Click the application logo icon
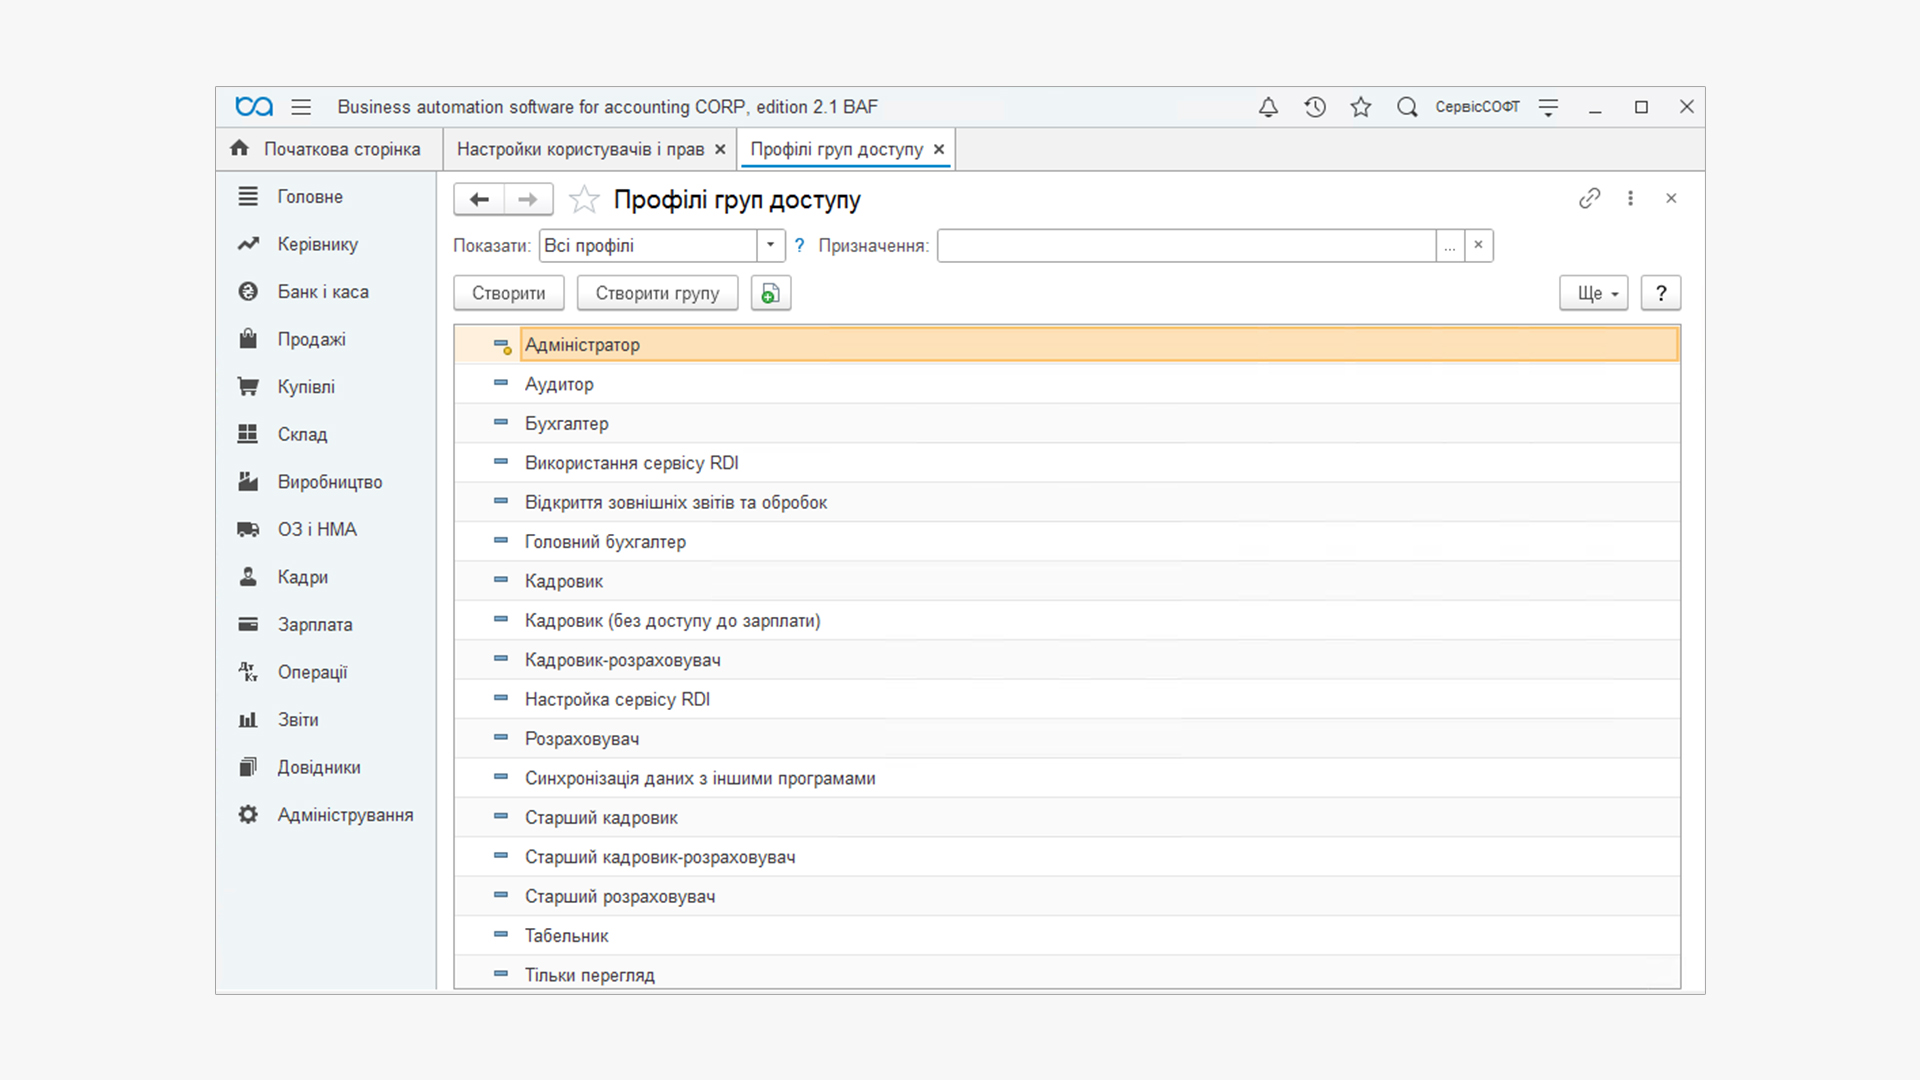This screenshot has height=1080, width=1920. tap(254, 107)
